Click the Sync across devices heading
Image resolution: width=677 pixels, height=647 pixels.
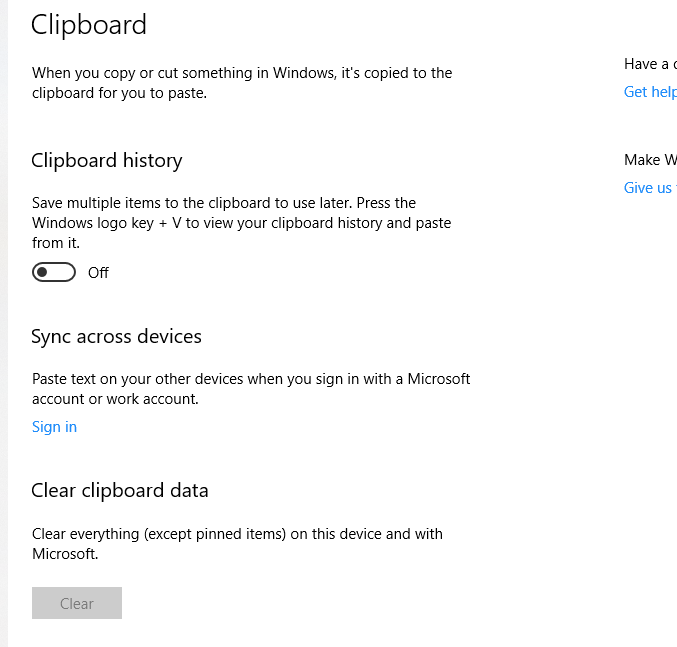tap(116, 336)
